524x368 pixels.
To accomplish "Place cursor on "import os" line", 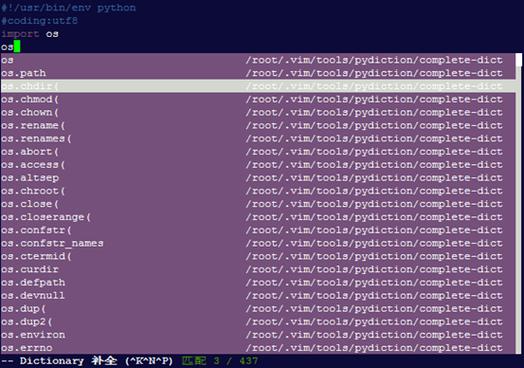I will pyautogui.click(x=30, y=34).
